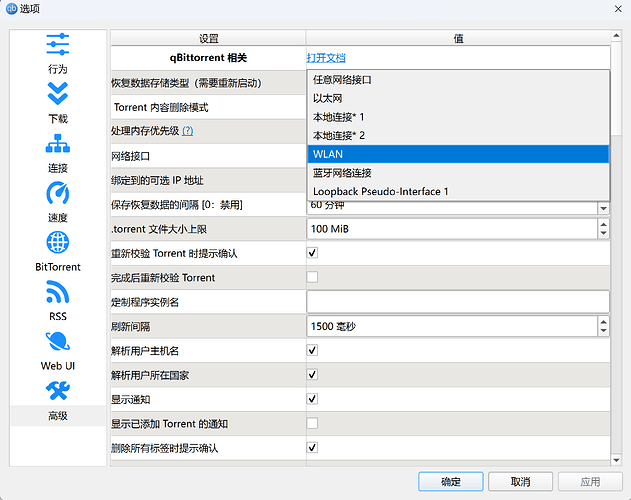The width and height of the screenshot is (631, 500).
Task: Click the 值 column header
Action: pos(458,38)
